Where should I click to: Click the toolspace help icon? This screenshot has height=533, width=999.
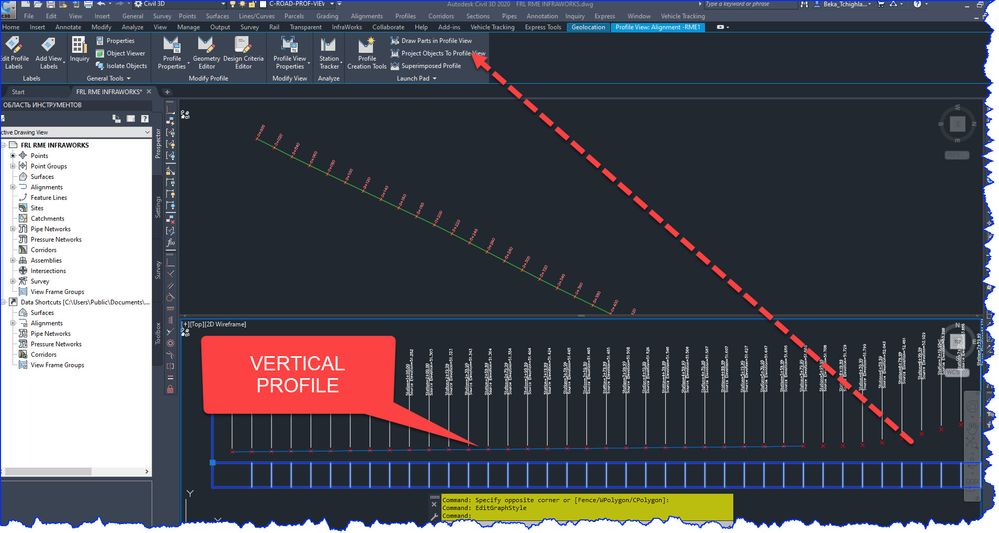coord(145,118)
